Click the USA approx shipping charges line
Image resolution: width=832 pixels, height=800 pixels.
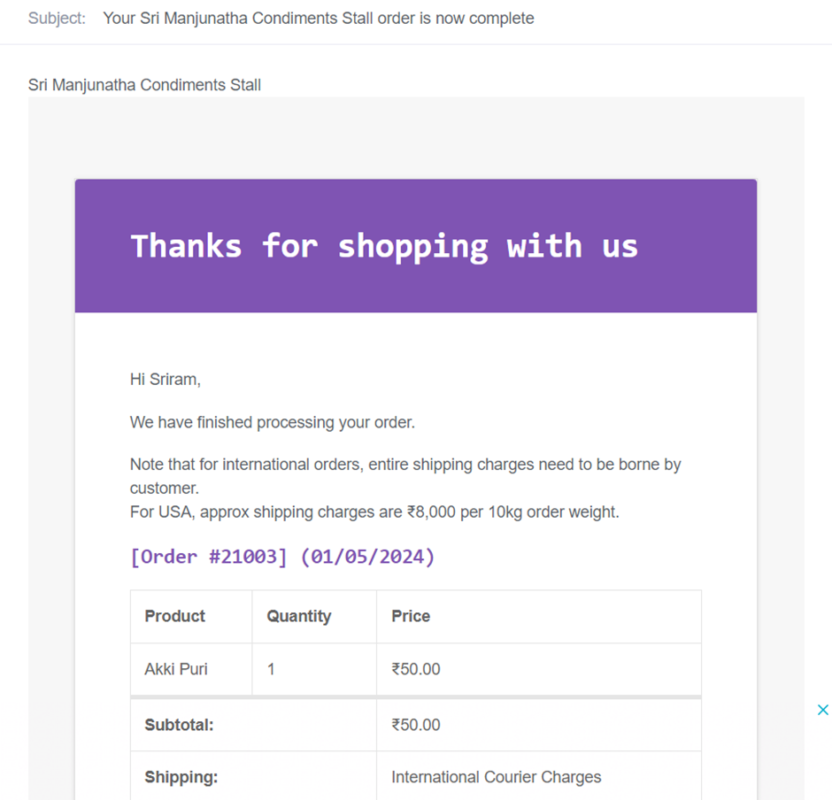[x=375, y=512]
